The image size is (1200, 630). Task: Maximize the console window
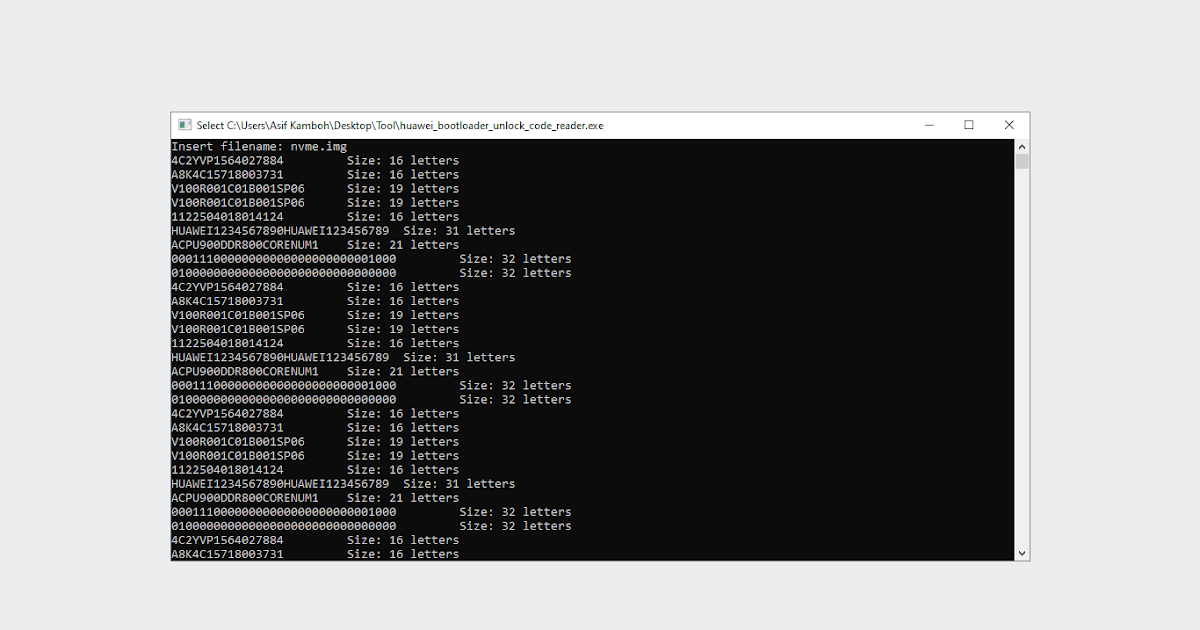969,125
